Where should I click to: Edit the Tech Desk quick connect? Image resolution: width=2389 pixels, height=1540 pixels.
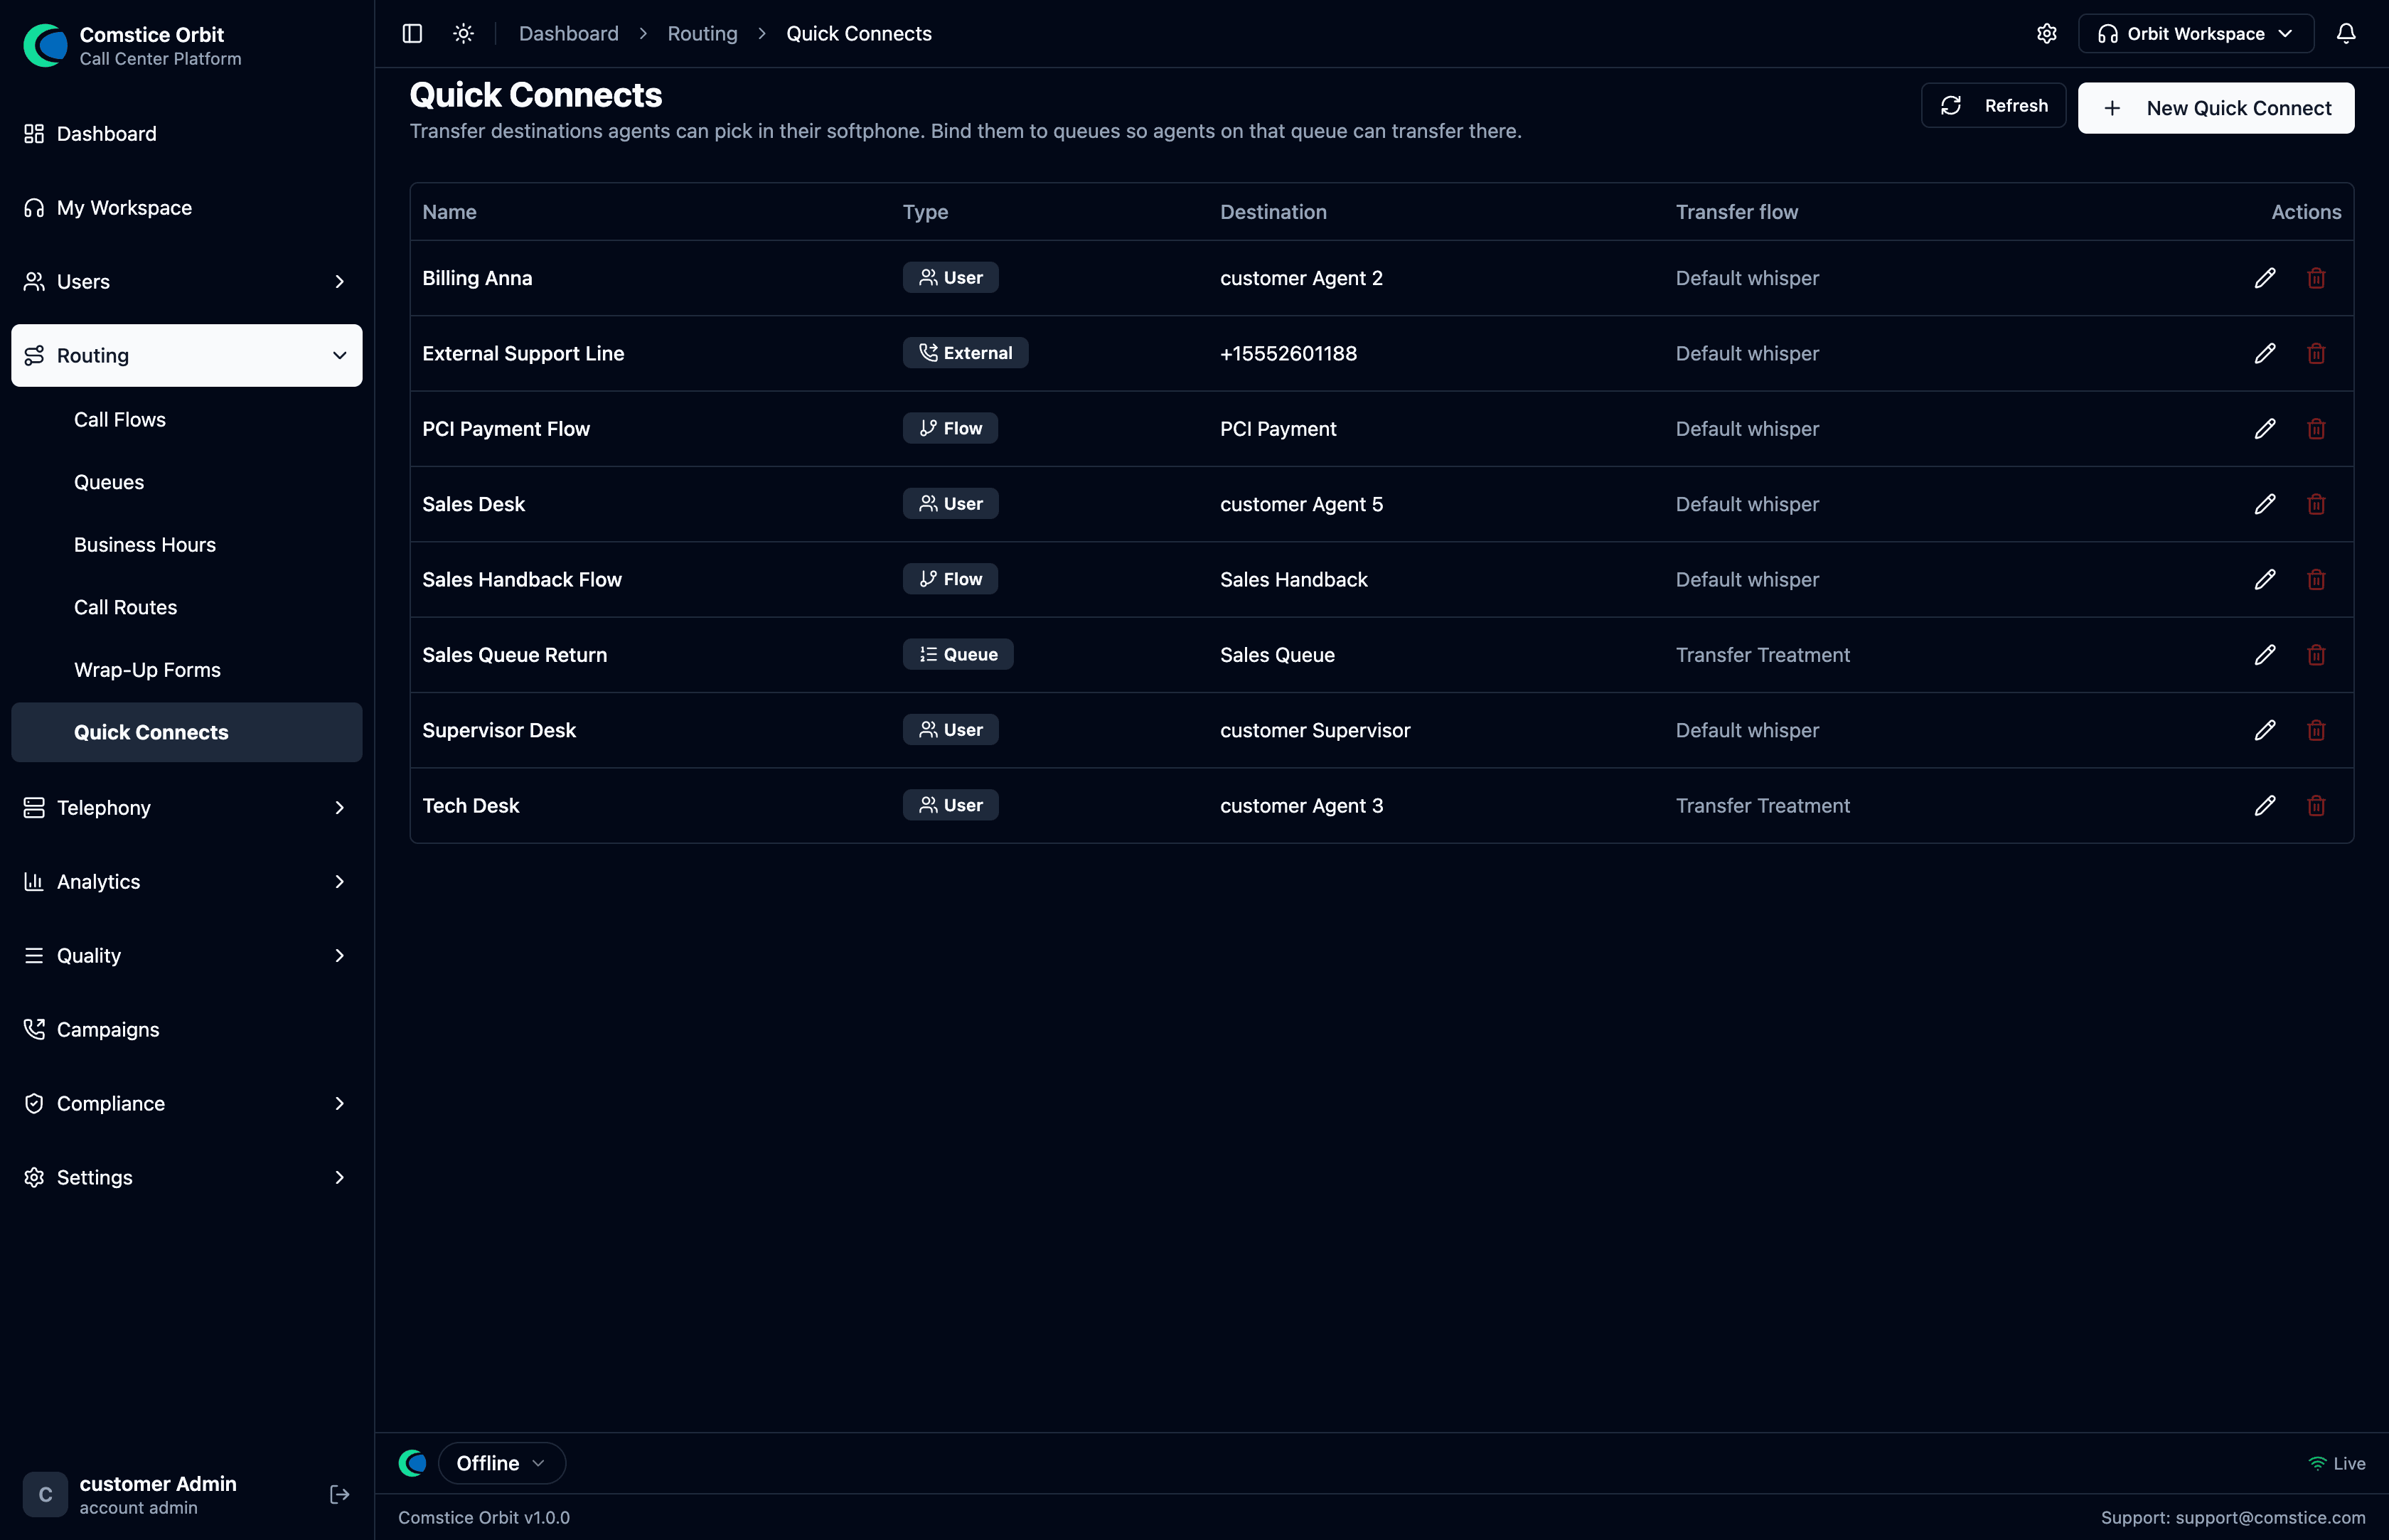[2265, 806]
